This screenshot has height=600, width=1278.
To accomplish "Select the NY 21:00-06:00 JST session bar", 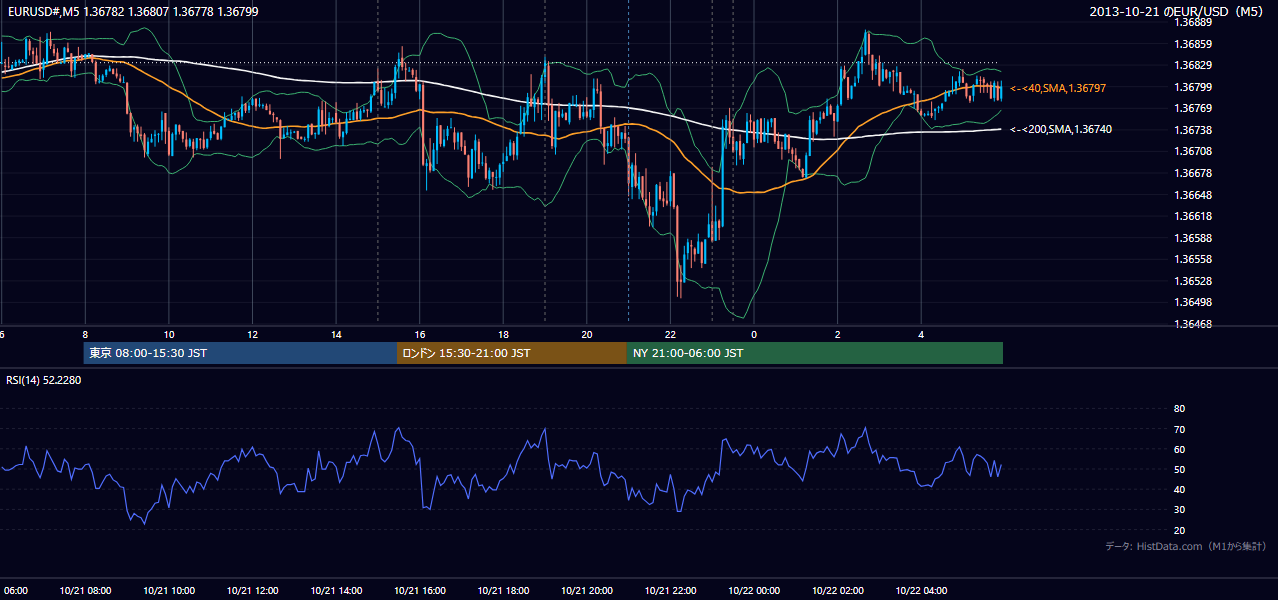I will click(x=815, y=353).
